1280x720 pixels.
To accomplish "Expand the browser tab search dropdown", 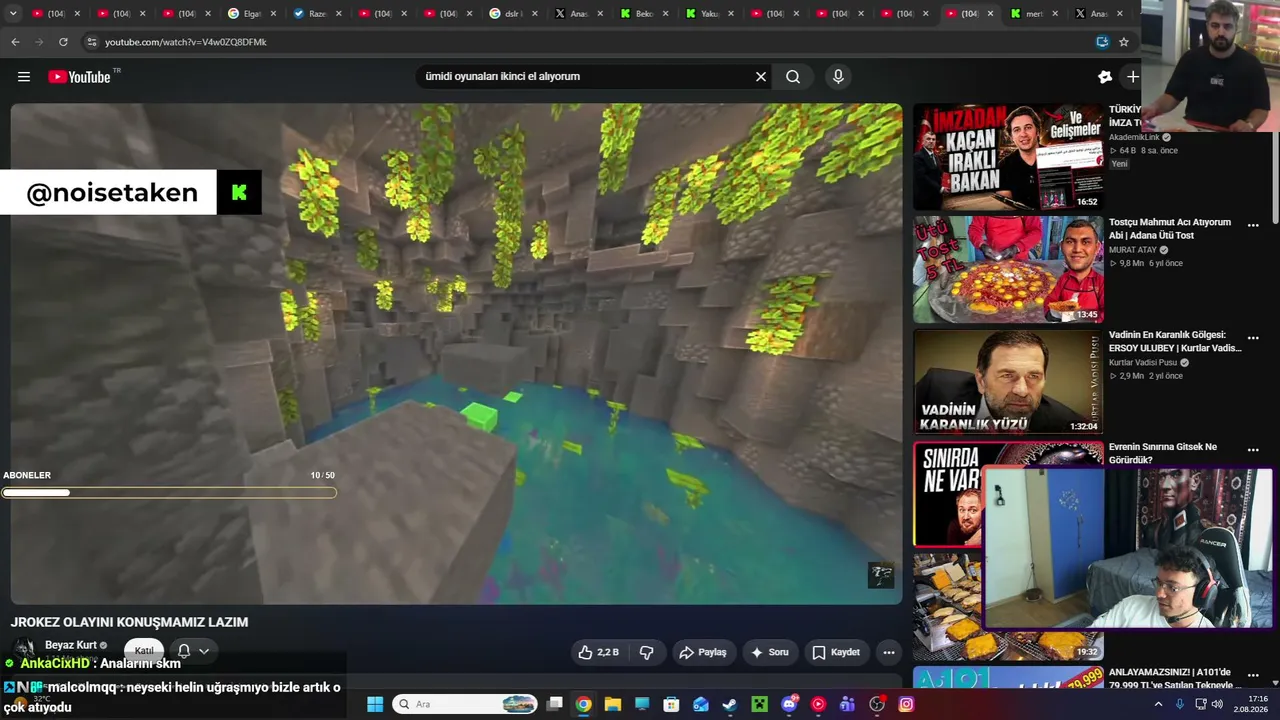I will pos(14,14).
